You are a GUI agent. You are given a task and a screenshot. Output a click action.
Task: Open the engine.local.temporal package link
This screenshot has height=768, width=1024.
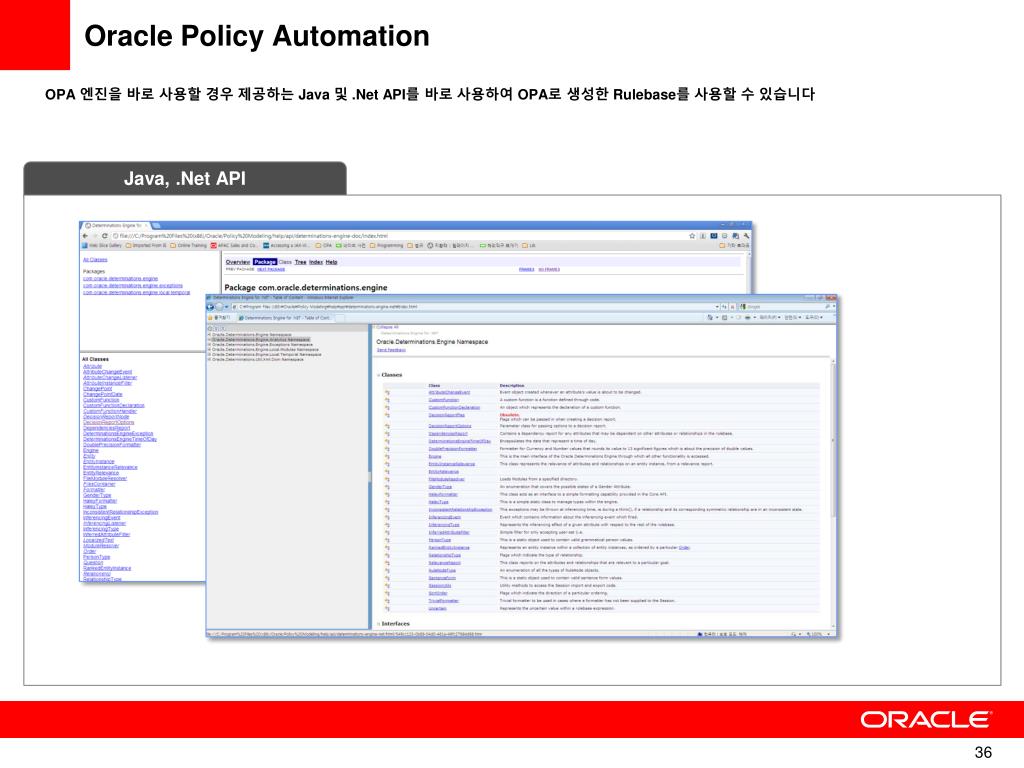click(x=136, y=293)
